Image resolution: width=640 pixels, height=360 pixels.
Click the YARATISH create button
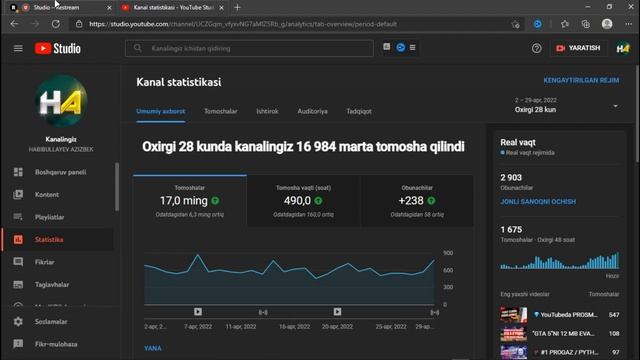click(x=578, y=48)
